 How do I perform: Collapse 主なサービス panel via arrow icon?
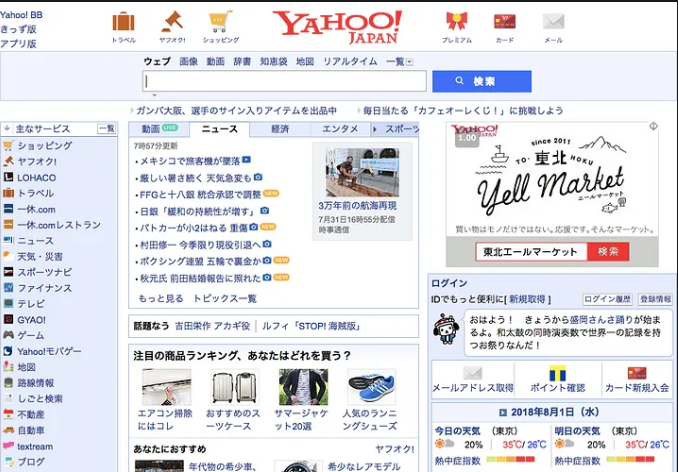(x=7, y=128)
